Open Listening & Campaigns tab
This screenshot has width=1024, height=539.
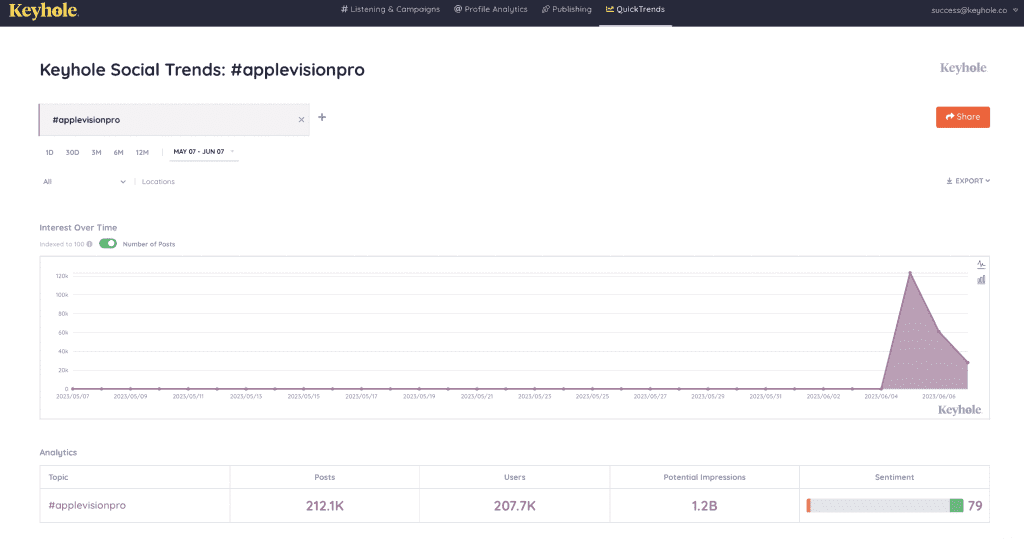[x=390, y=9]
